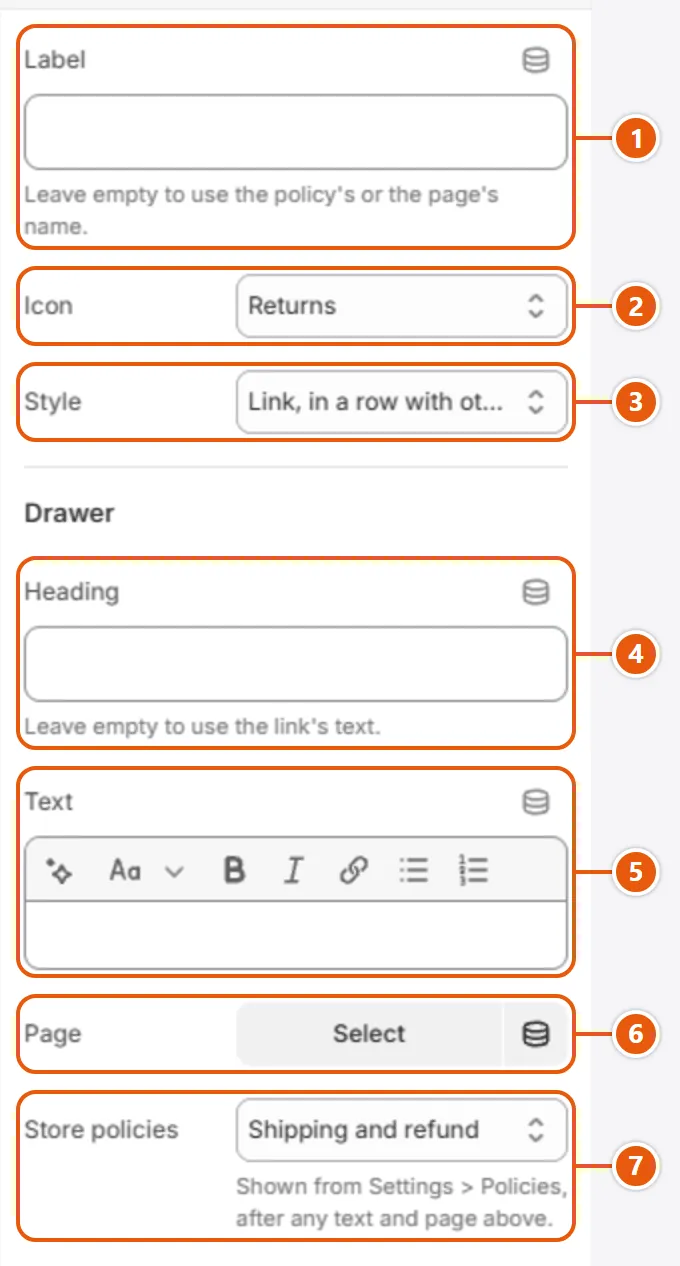
Task: Click the 'Store policies' label text
Action: 101,1130
